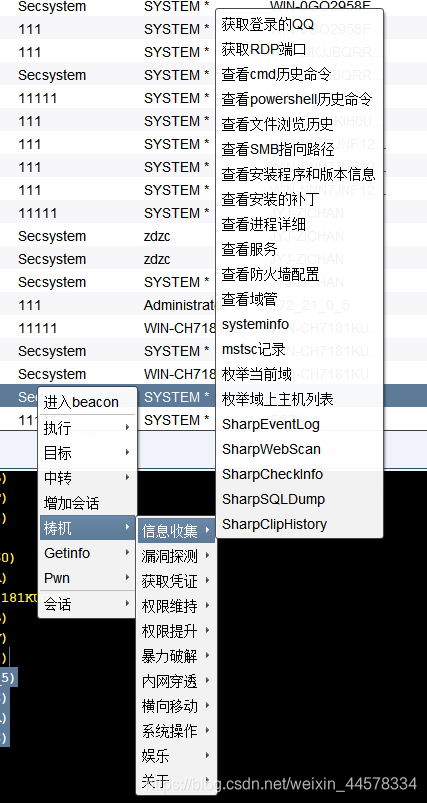Expand 关于 submenu
The image size is (427, 803).
tap(176, 781)
